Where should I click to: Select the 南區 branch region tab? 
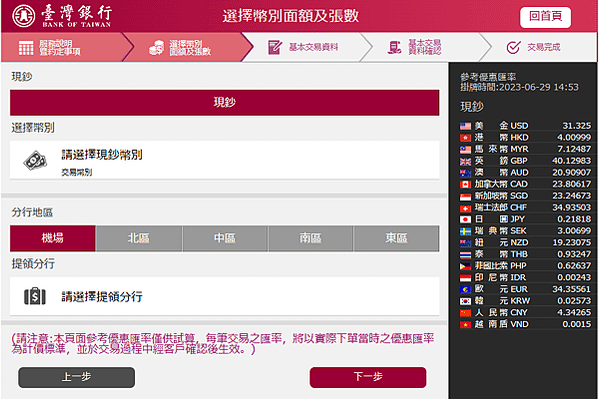coord(311,238)
